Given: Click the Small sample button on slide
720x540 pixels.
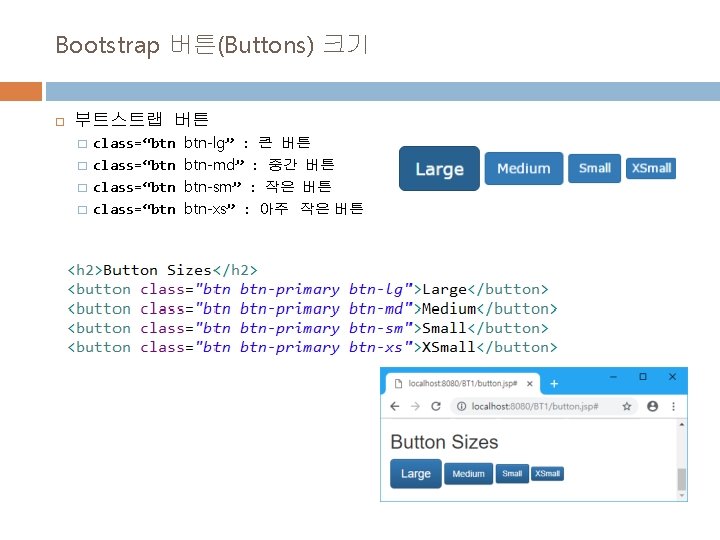Looking at the screenshot, I should (595, 168).
